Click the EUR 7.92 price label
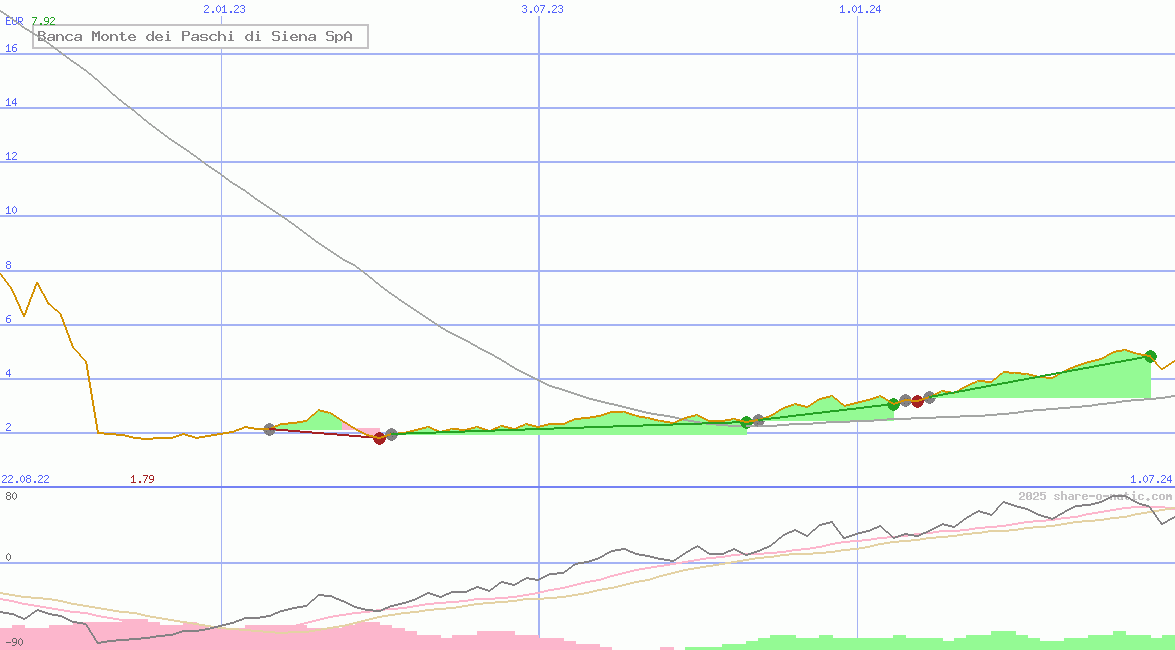 pos(31,21)
